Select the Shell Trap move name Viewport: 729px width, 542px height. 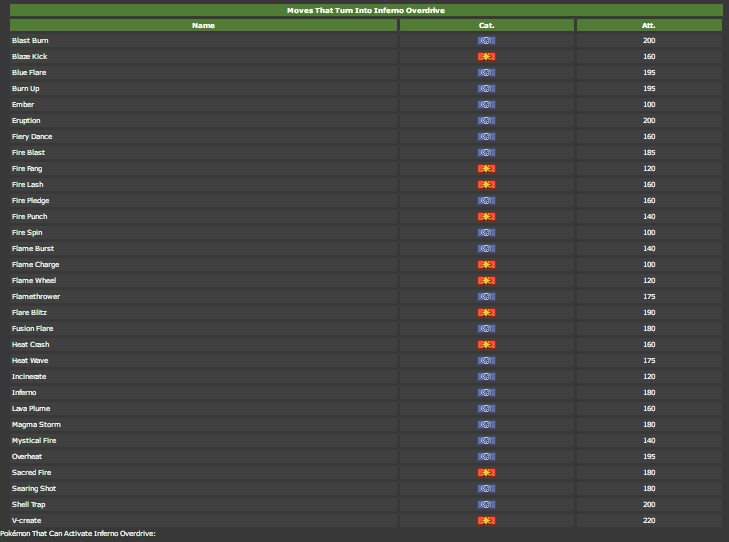(x=29, y=505)
